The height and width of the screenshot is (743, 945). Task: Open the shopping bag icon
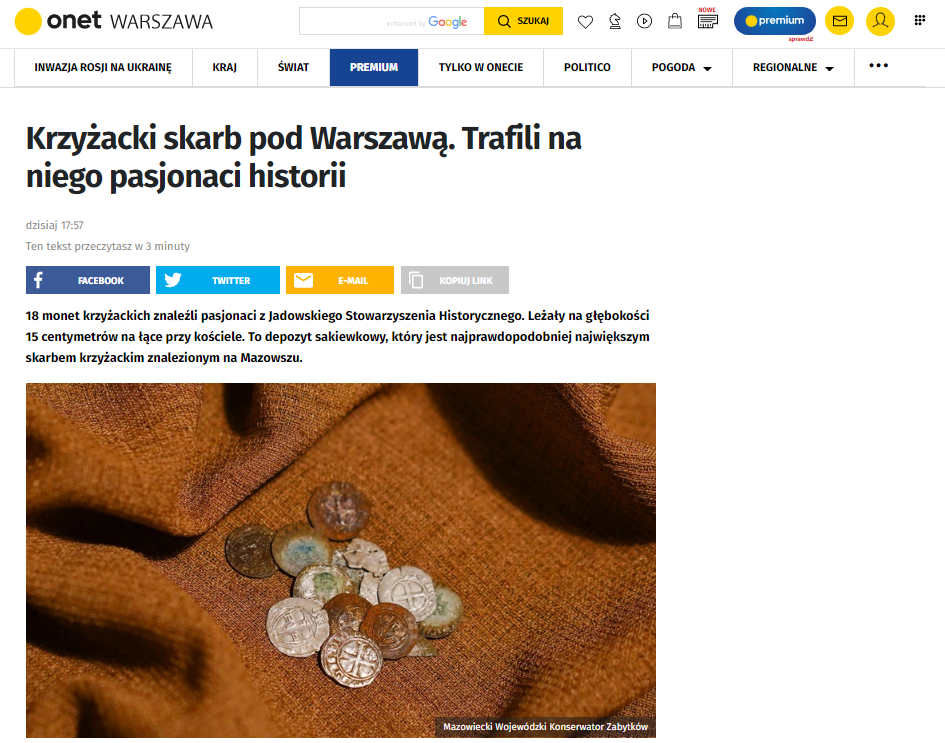(x=675, y=22)
